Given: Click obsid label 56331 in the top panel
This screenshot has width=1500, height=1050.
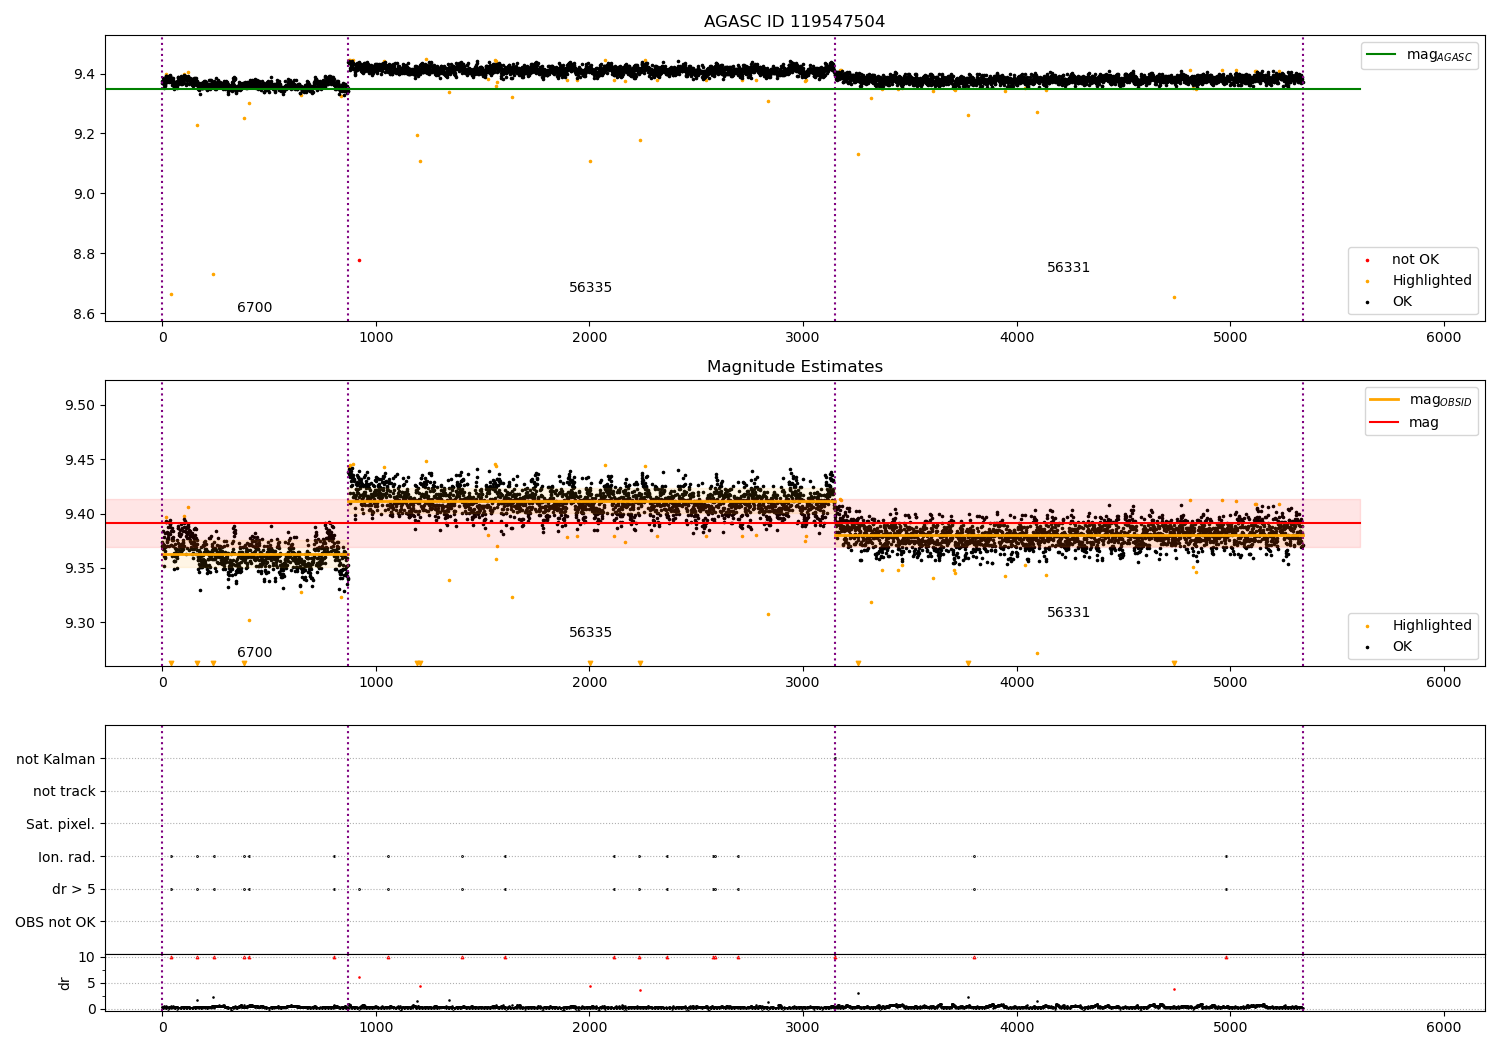Looking at the screenshot, I should tap(1068, 268).
